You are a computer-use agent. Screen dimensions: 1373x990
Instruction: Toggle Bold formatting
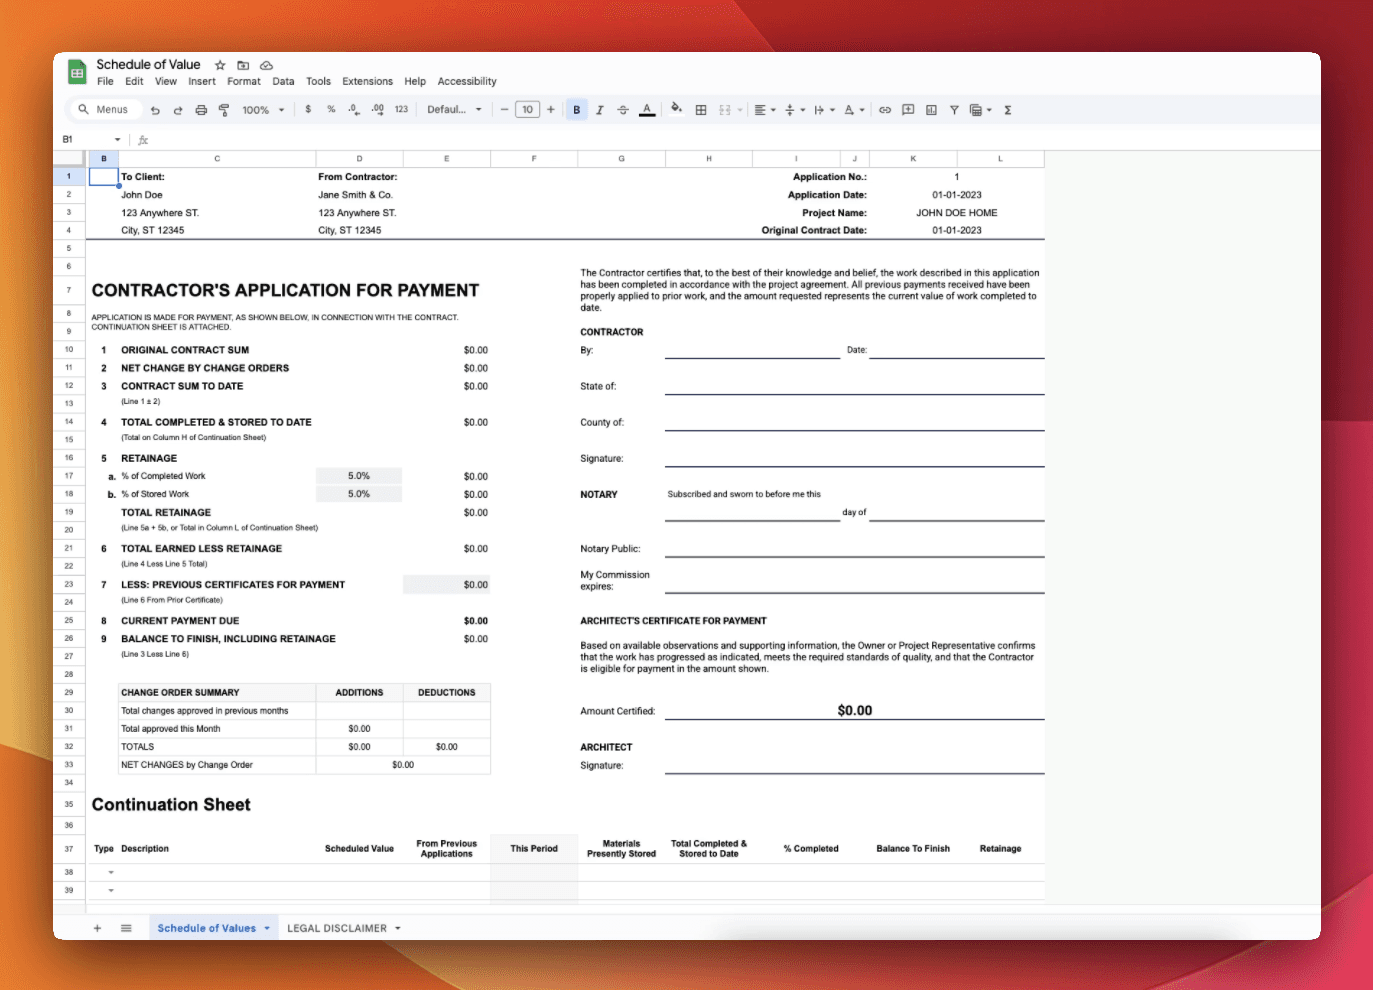[x=576, y=110]
